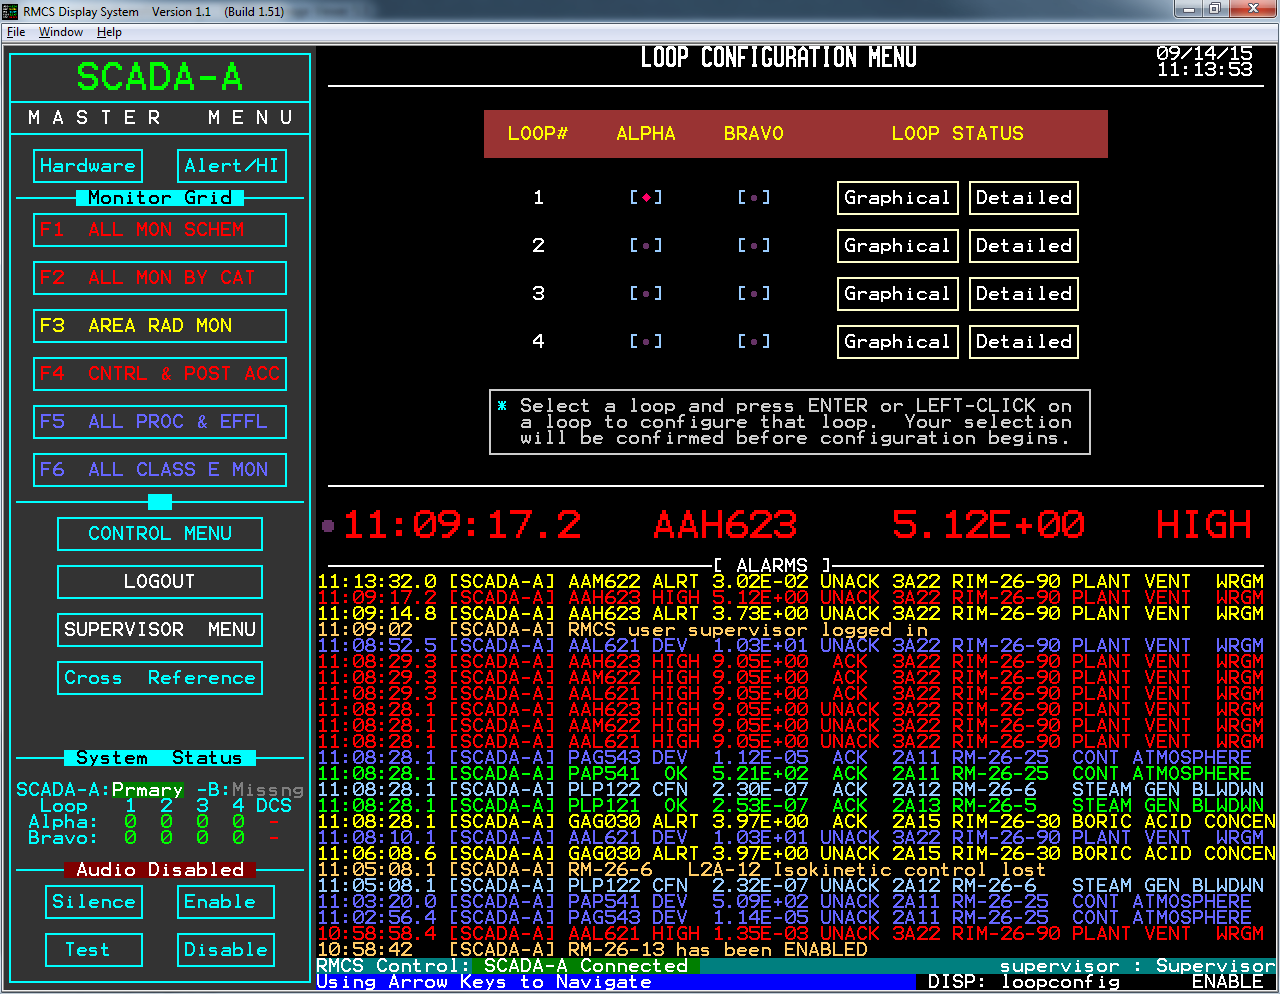
Task: Click the DISP: loopconfig status entry
Action: tap(1024, 982)
